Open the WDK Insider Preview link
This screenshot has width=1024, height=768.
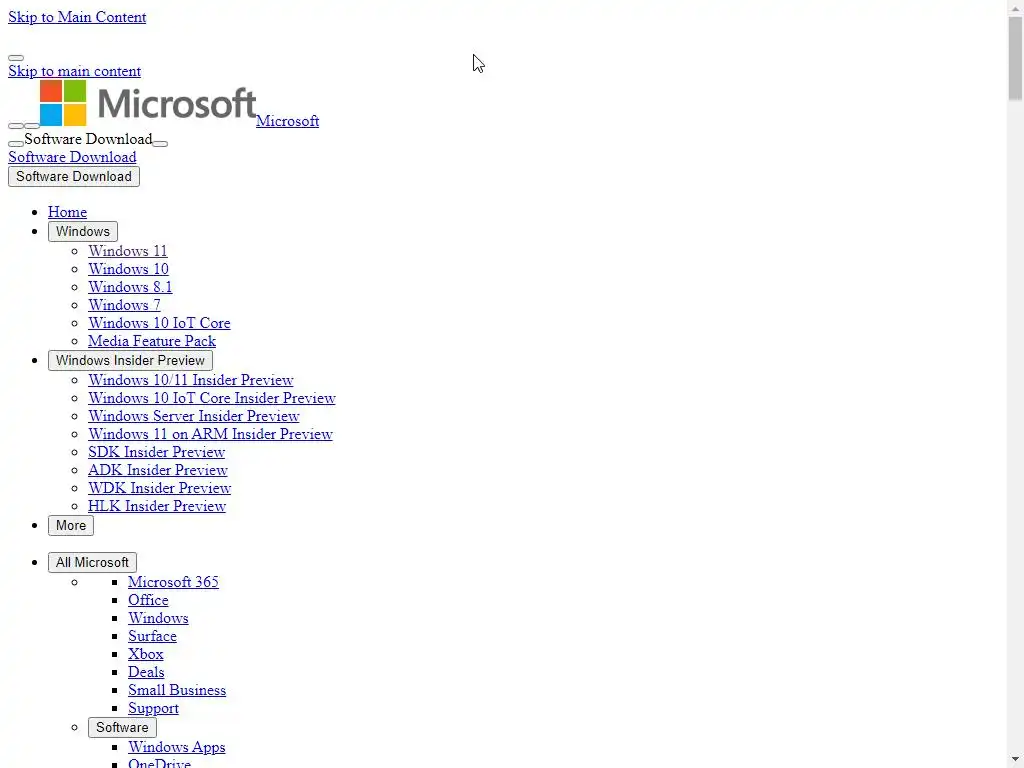pyautogui.click(x=160, y=487)
